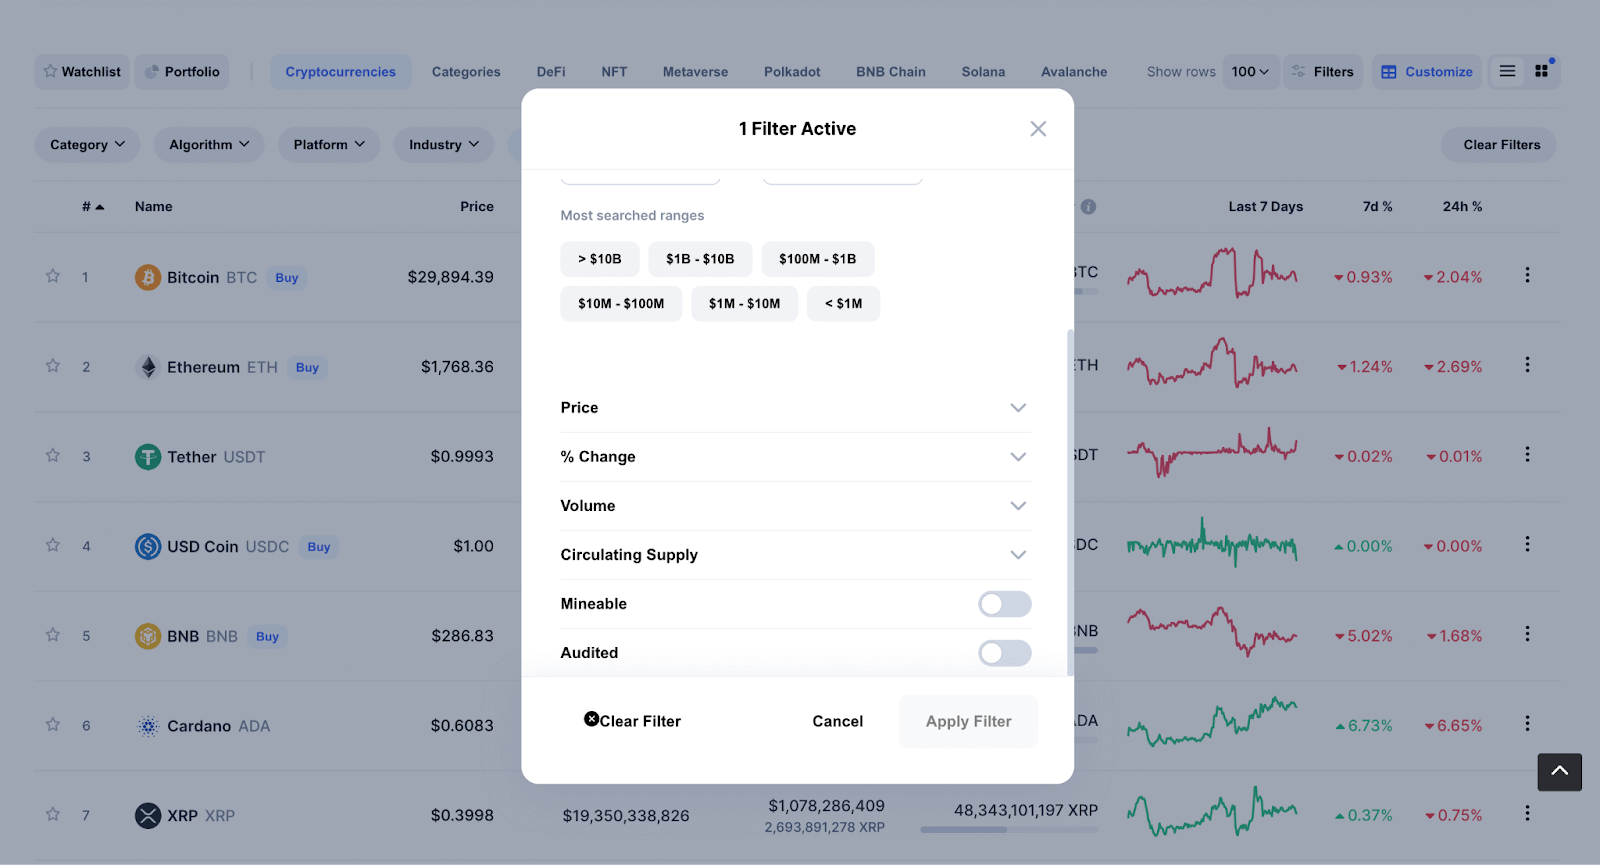Open the Avalanche tab
The image size is (1600, 865).
(x=1074, y=72)
